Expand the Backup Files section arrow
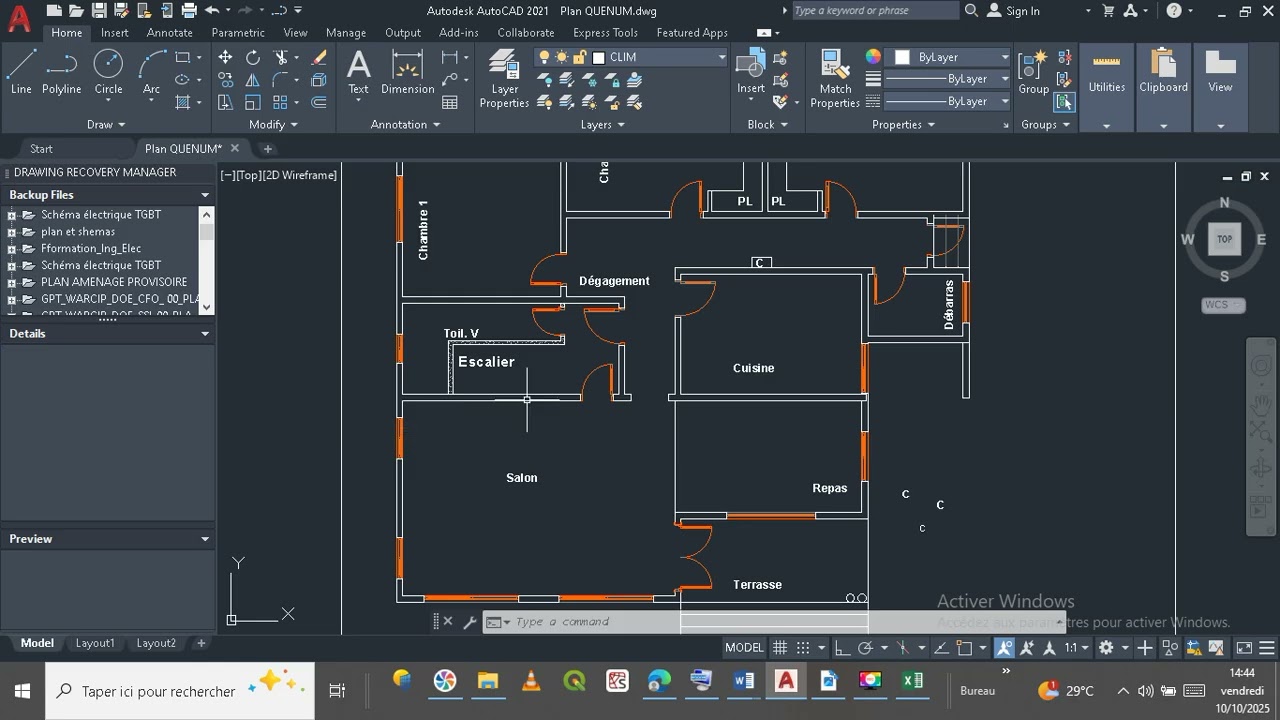 (x=205, y=195)
